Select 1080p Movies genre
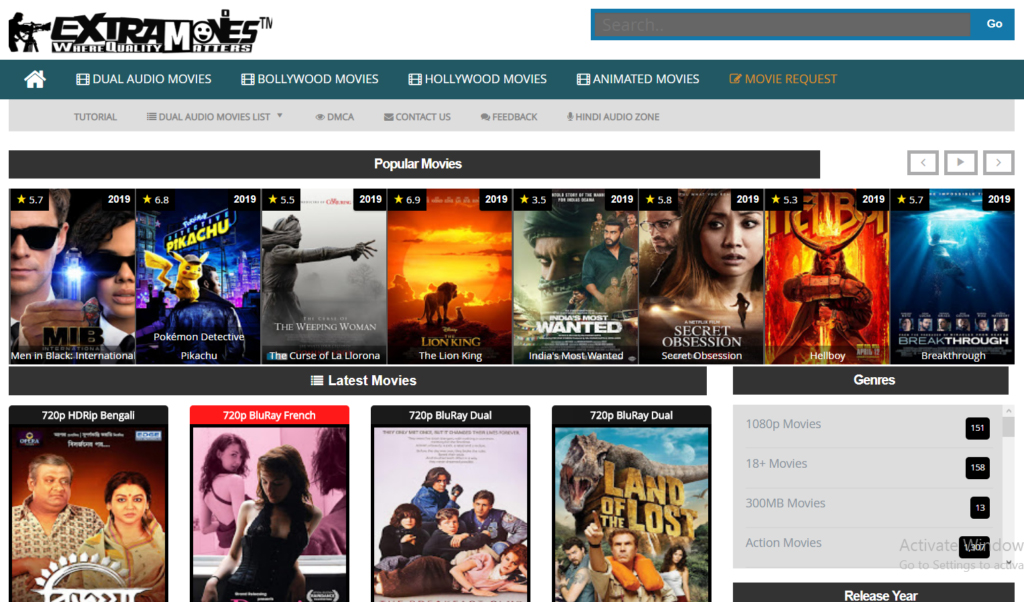This screenshot has height=602, width=1024. [x=783, y=424]
